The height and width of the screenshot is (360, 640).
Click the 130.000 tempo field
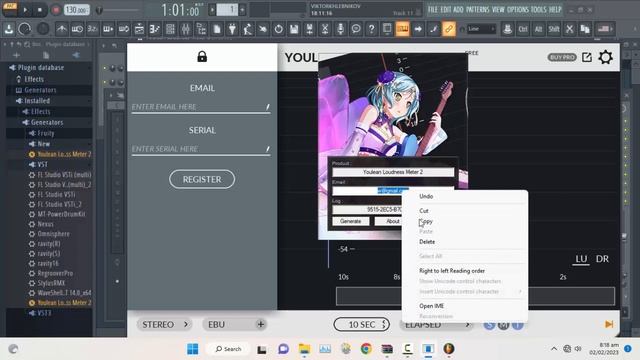(76, 9)
